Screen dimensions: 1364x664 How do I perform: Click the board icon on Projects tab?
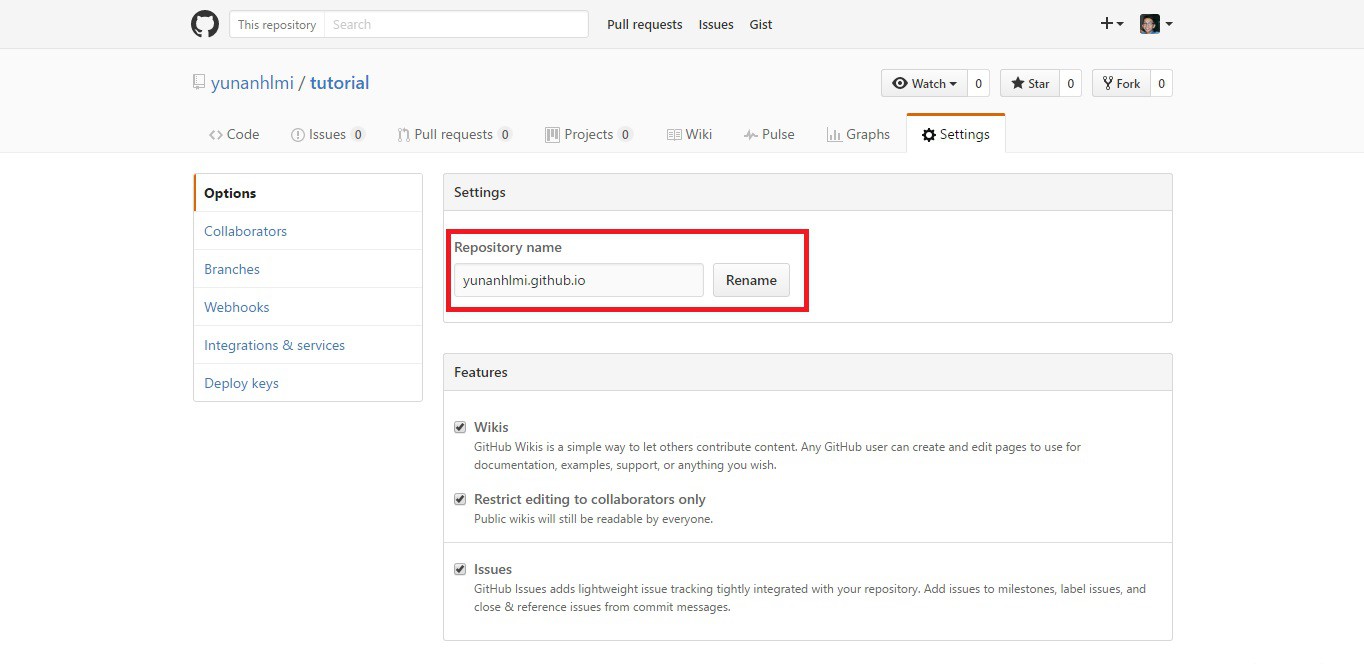click(552, 135)
